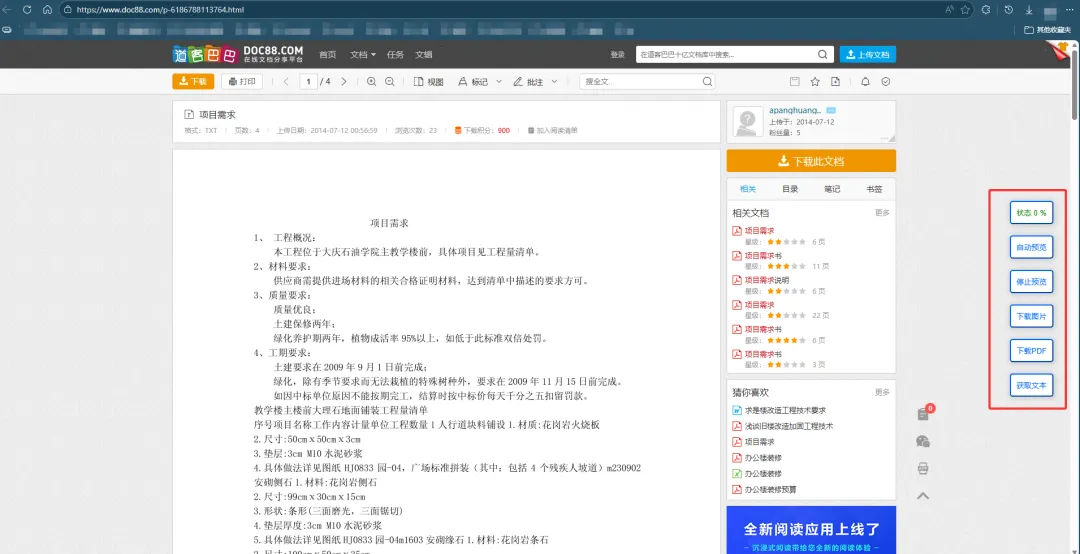
Task: Click the circled checkmark icon
Action: point(886,81)
